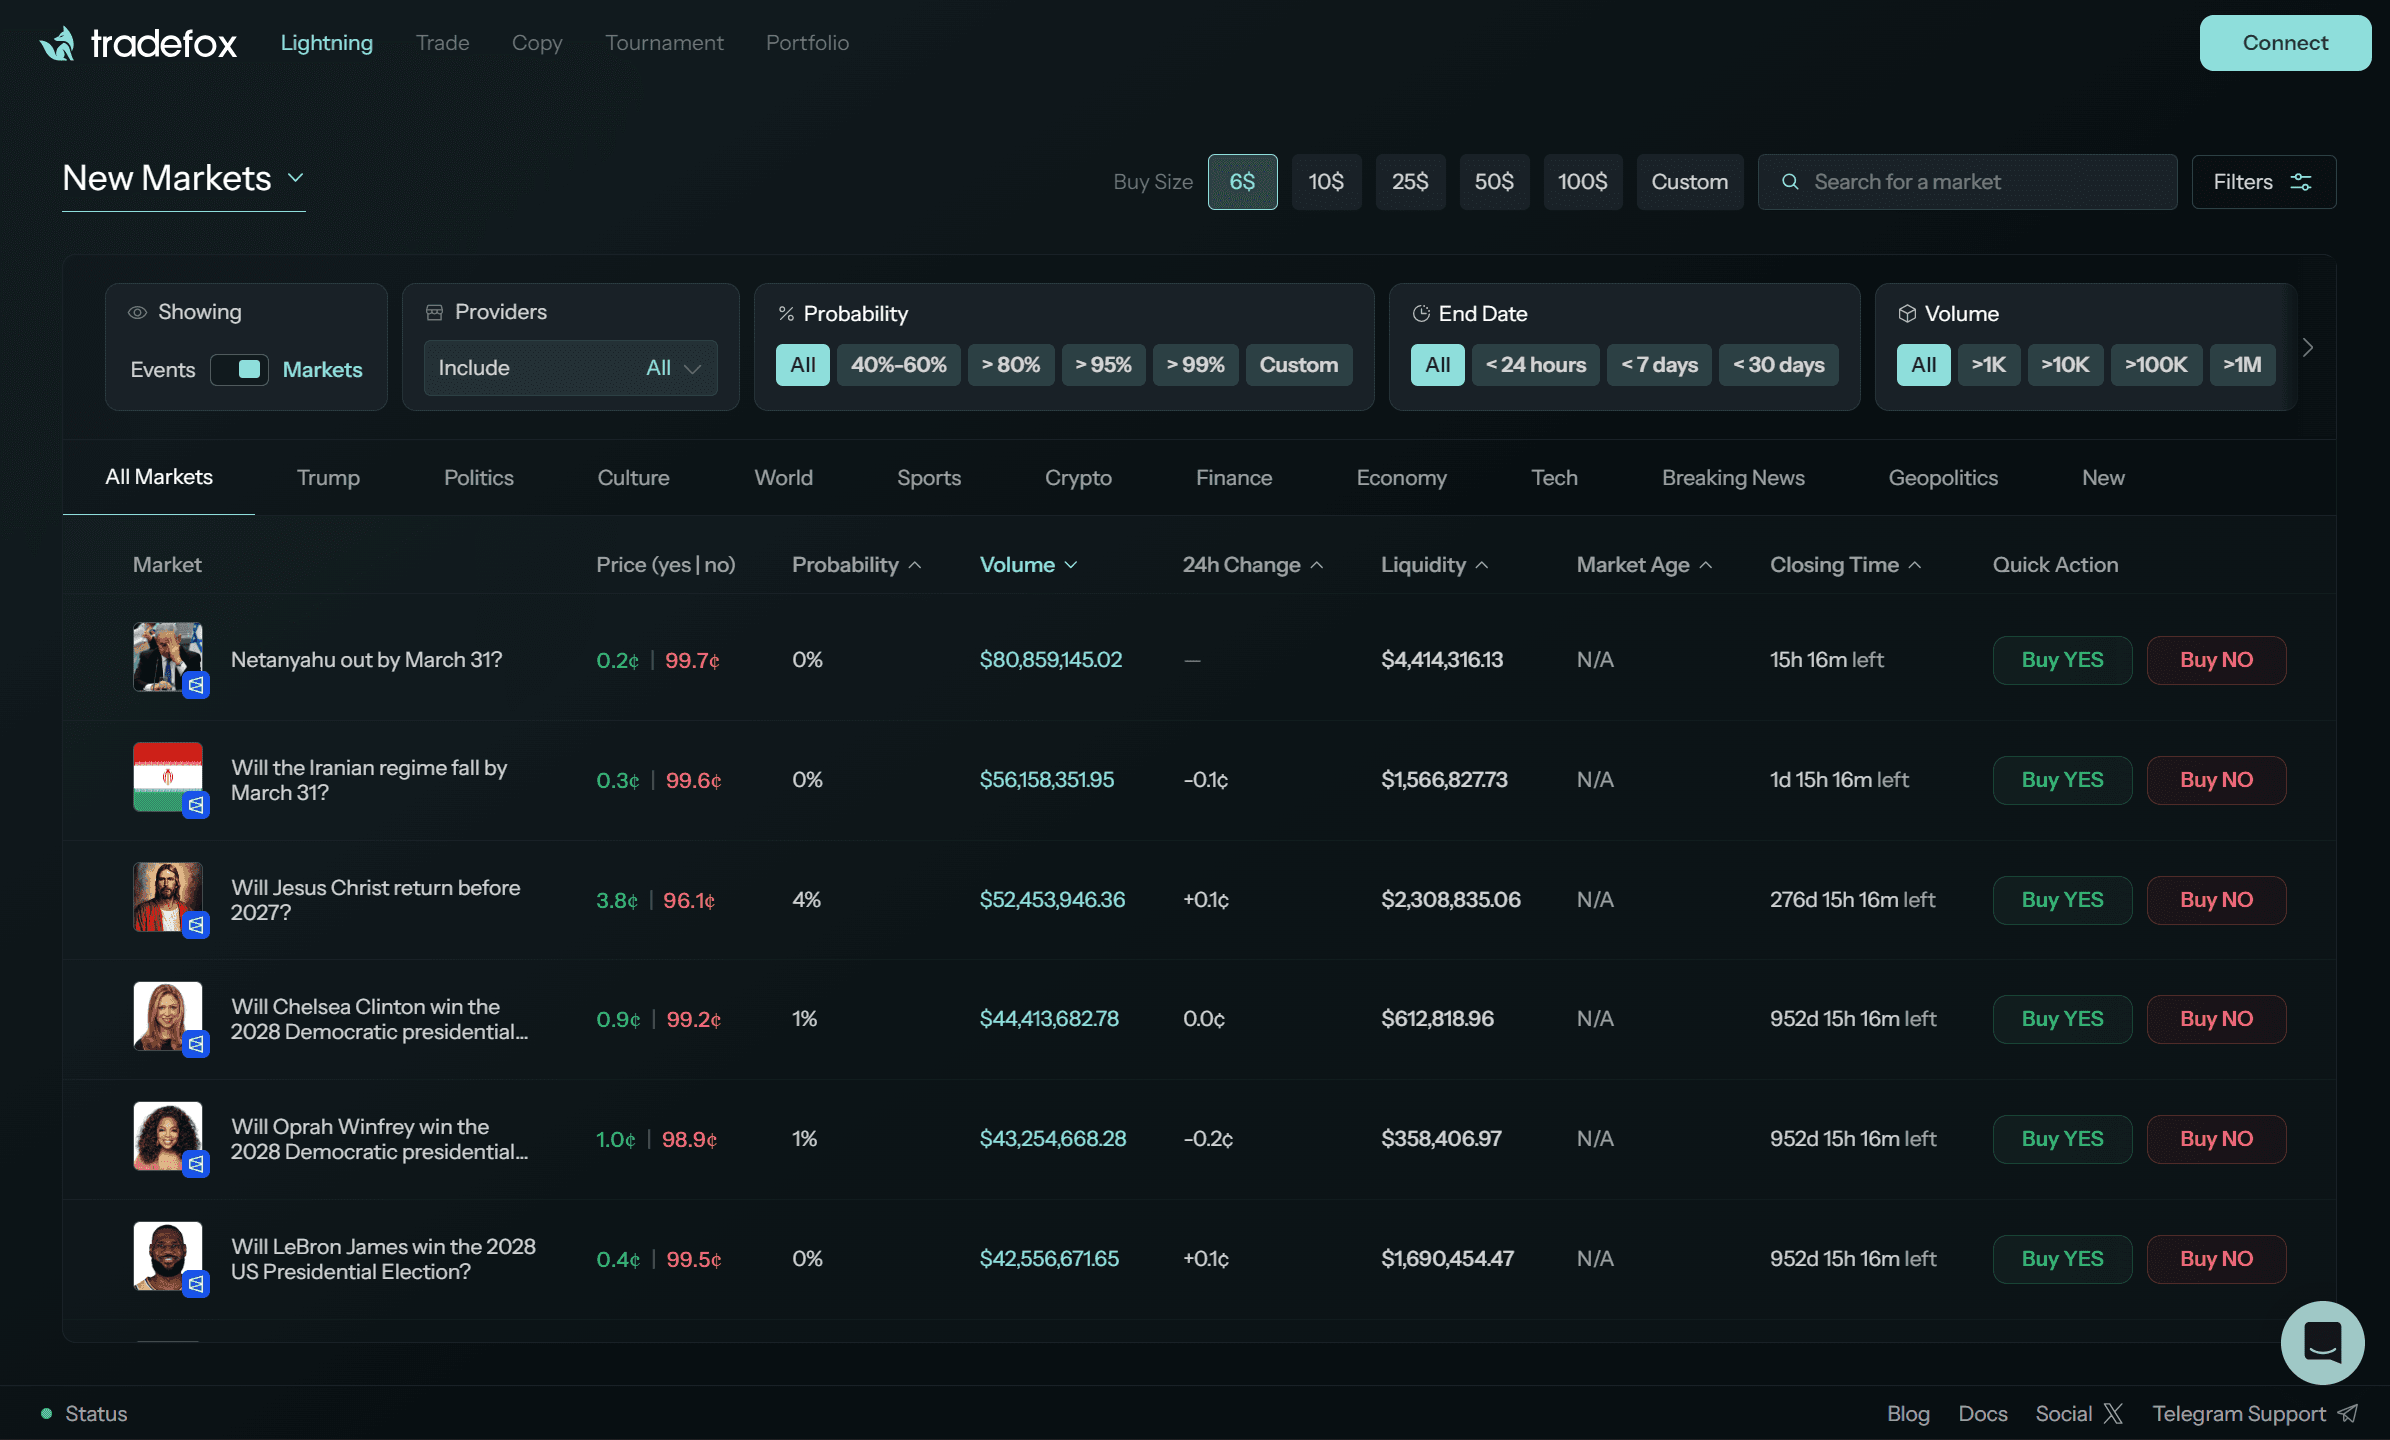Sort by the Volume column header
2390x1440 pixels.
[x=1027, y=565]
